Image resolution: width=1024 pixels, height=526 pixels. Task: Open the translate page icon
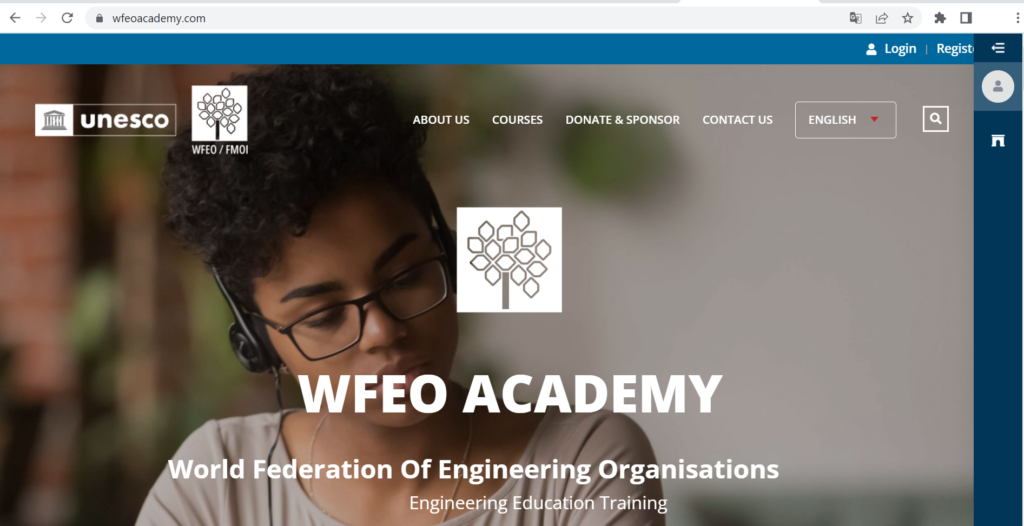856,18
